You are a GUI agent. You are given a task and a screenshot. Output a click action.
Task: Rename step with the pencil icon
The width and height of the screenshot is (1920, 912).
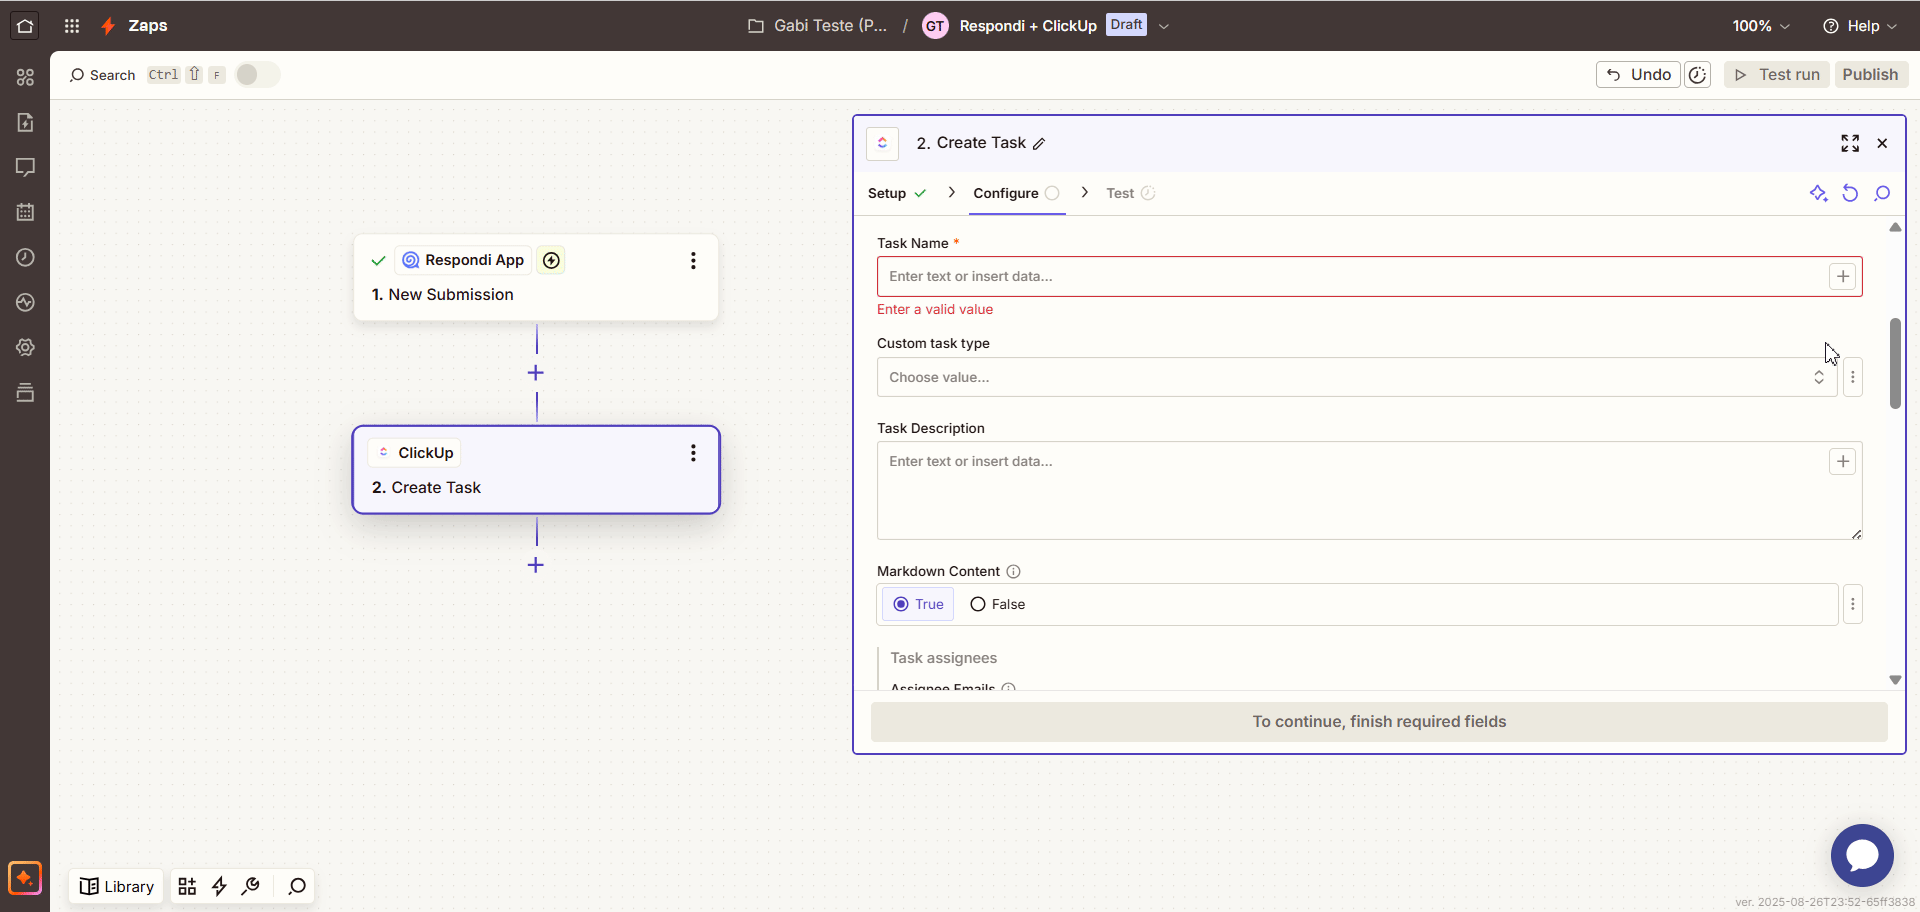tap(1039, 144)
